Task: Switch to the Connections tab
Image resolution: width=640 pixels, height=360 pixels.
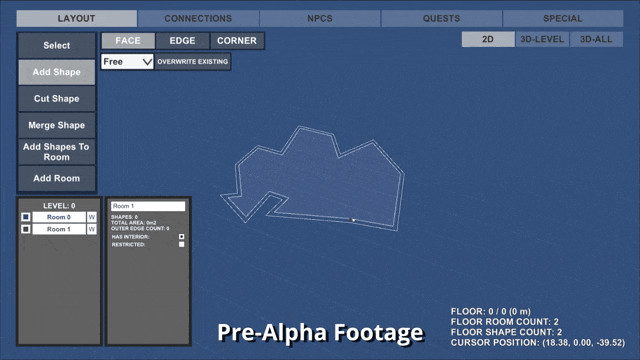Action: click(x=198, y=18)
